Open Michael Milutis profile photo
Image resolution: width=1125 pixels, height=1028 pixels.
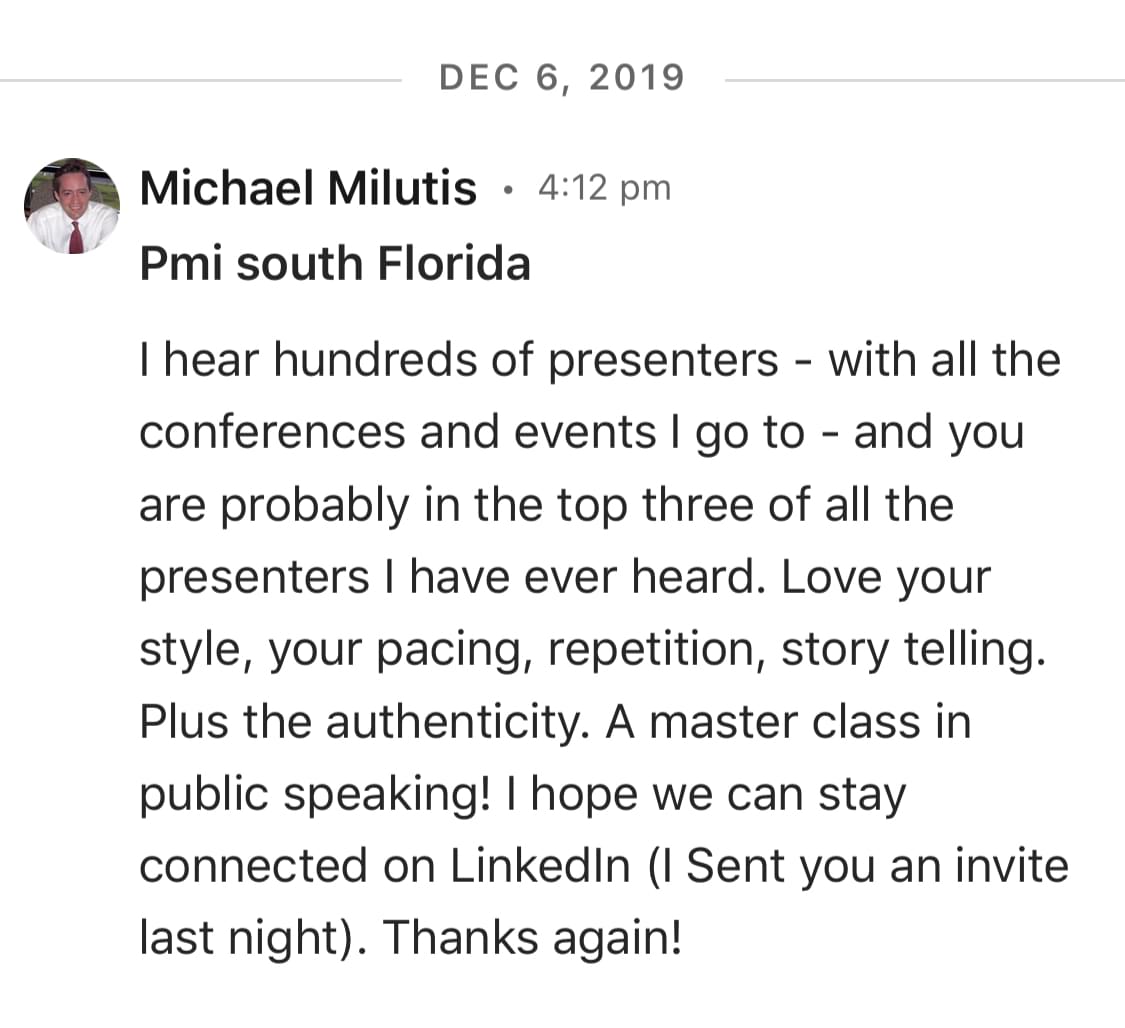pyautogui.click(x=72, y=206)
